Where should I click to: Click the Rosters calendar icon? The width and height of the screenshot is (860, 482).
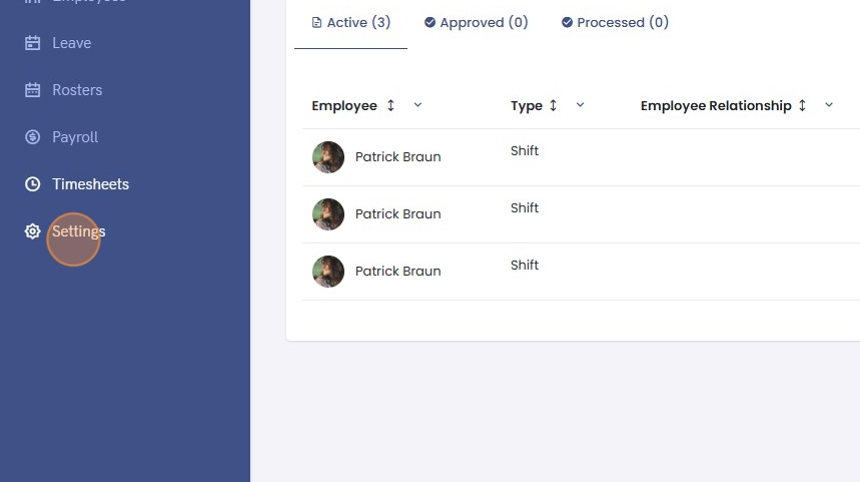(x=33, y=90)
